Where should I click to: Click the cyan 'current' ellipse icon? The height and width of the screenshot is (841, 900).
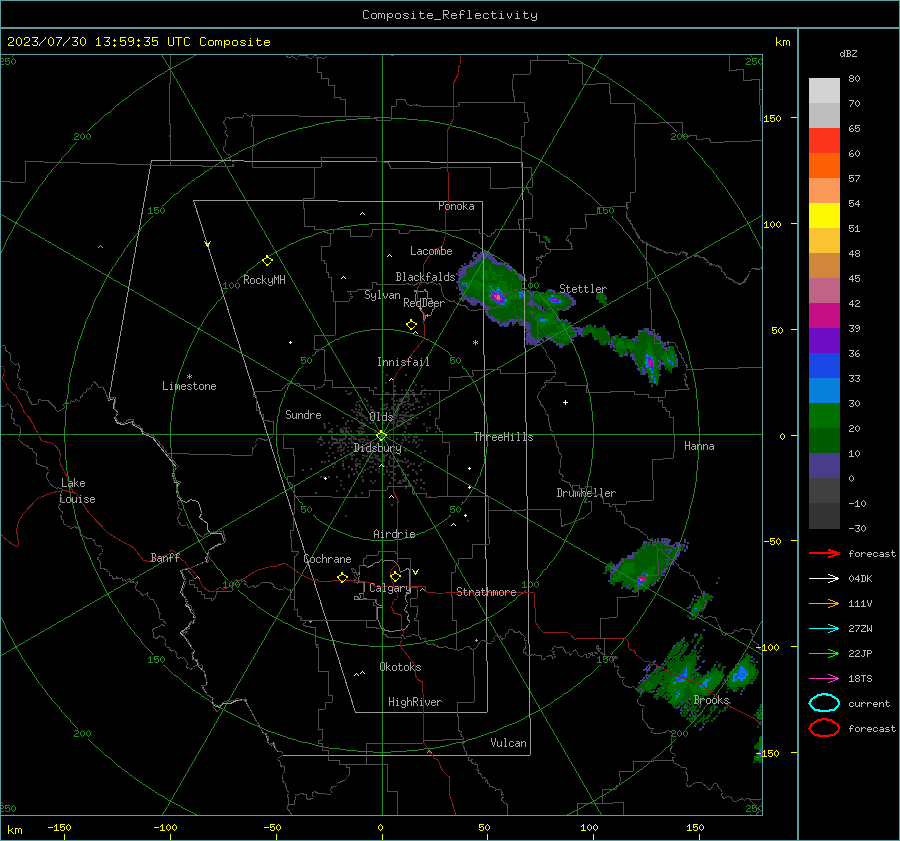824,703
